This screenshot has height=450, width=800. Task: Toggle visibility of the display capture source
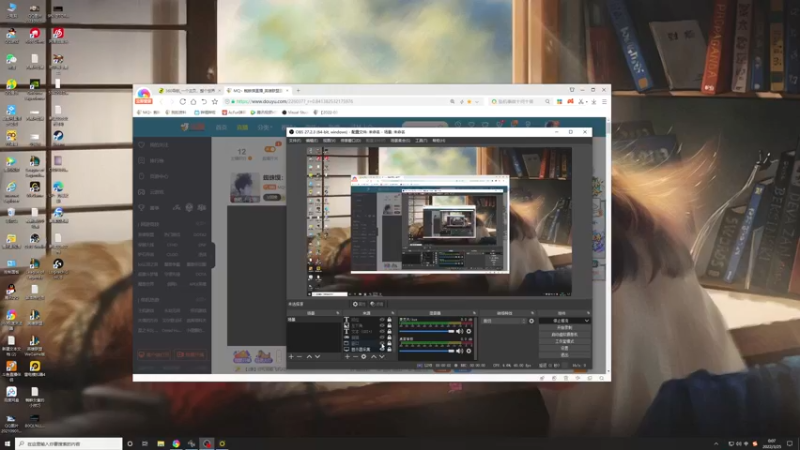(382, 349)
